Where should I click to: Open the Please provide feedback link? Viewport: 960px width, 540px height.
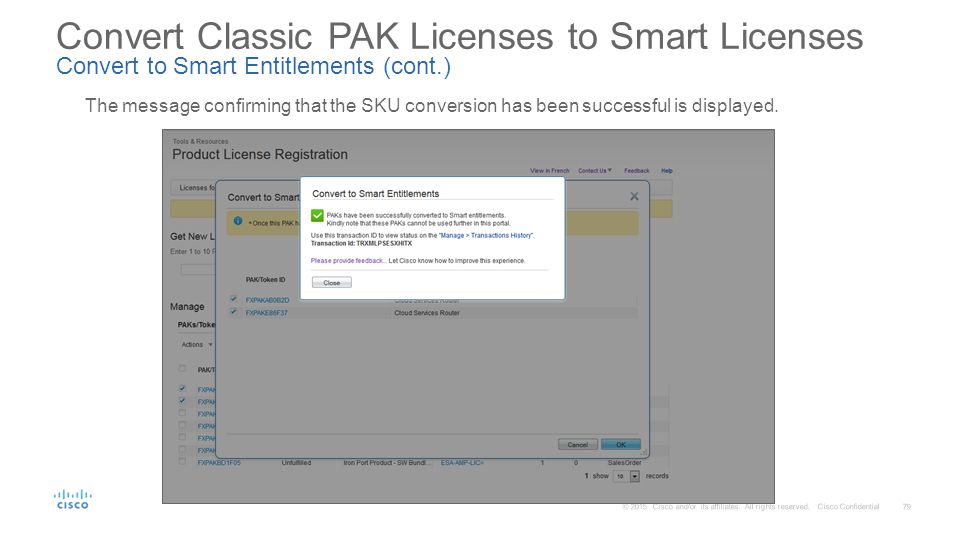347,261
